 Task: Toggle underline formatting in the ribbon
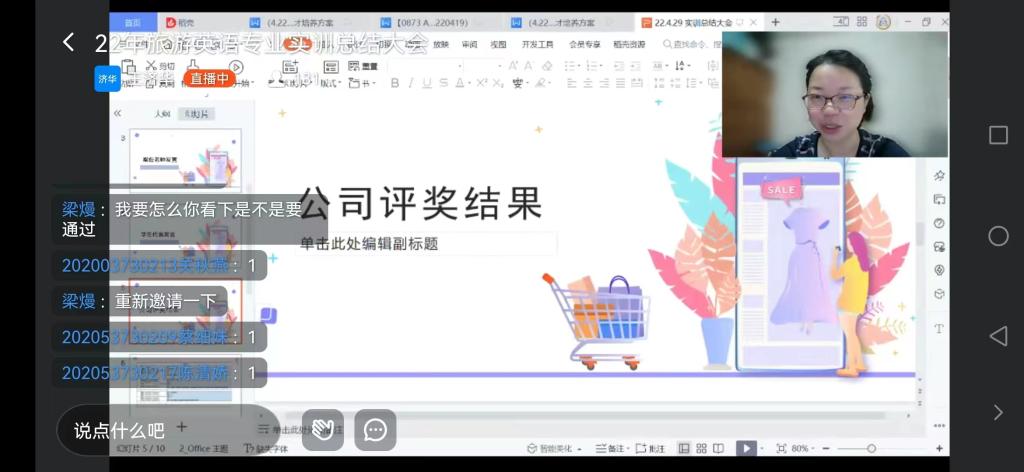click(427, 83)
